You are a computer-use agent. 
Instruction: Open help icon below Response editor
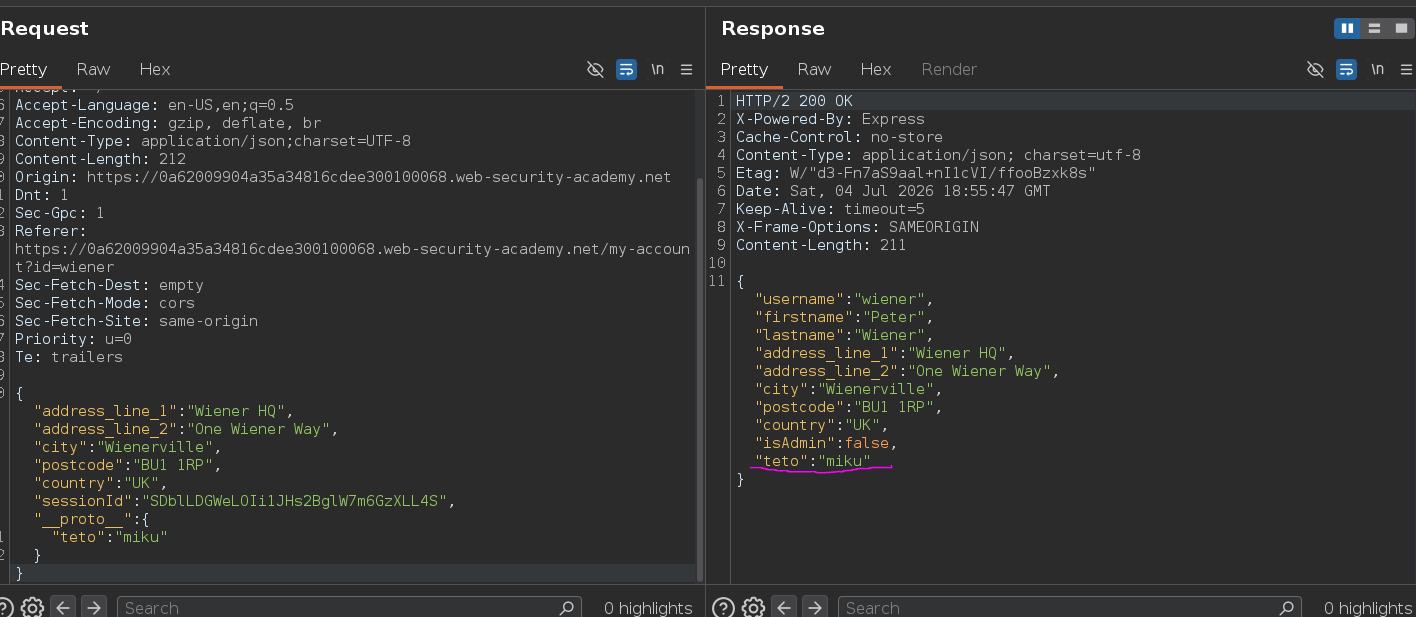pyautogui.click(x=723, y=607)
